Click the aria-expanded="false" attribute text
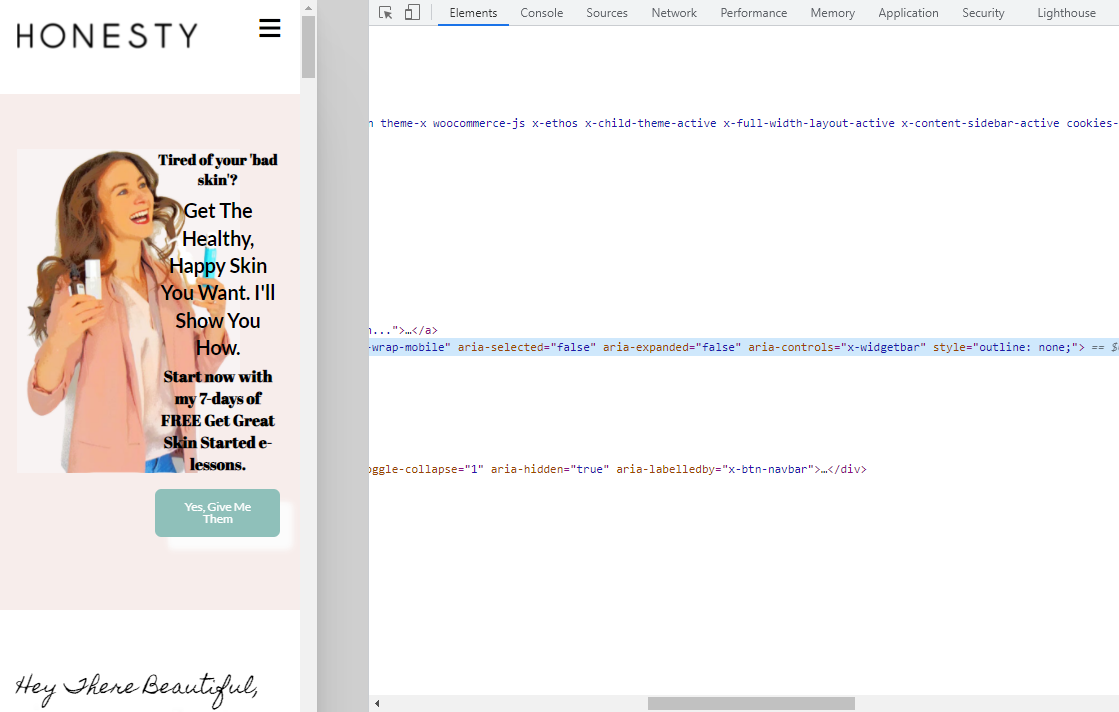 coord(672,347)
